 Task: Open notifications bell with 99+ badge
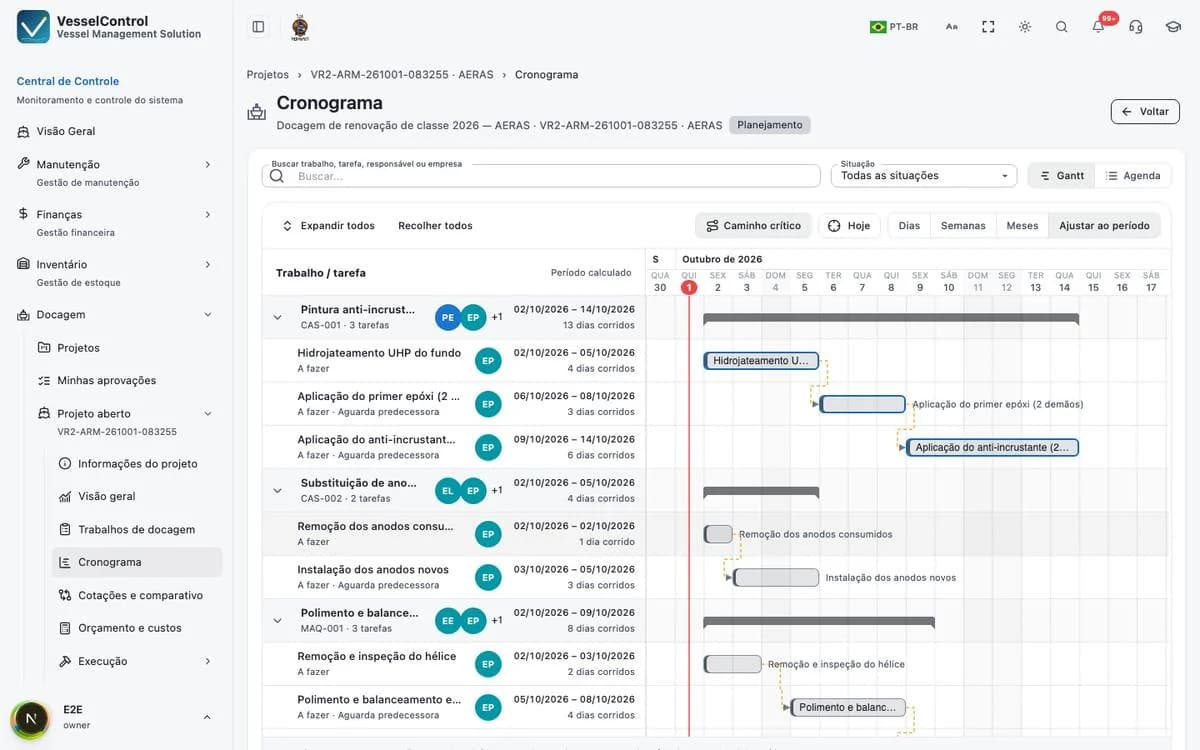1098,27
